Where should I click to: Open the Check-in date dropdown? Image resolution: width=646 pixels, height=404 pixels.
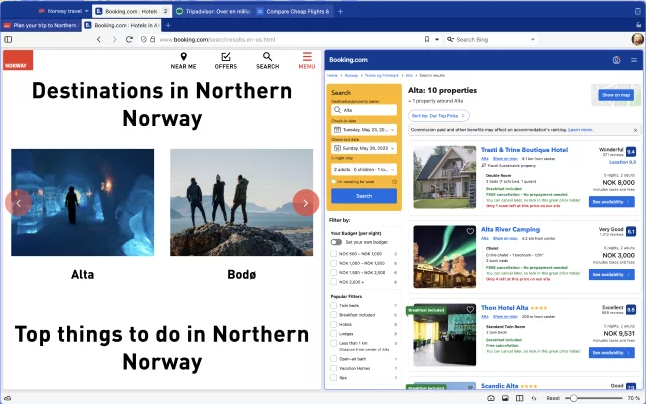click(x=364, y=130)
